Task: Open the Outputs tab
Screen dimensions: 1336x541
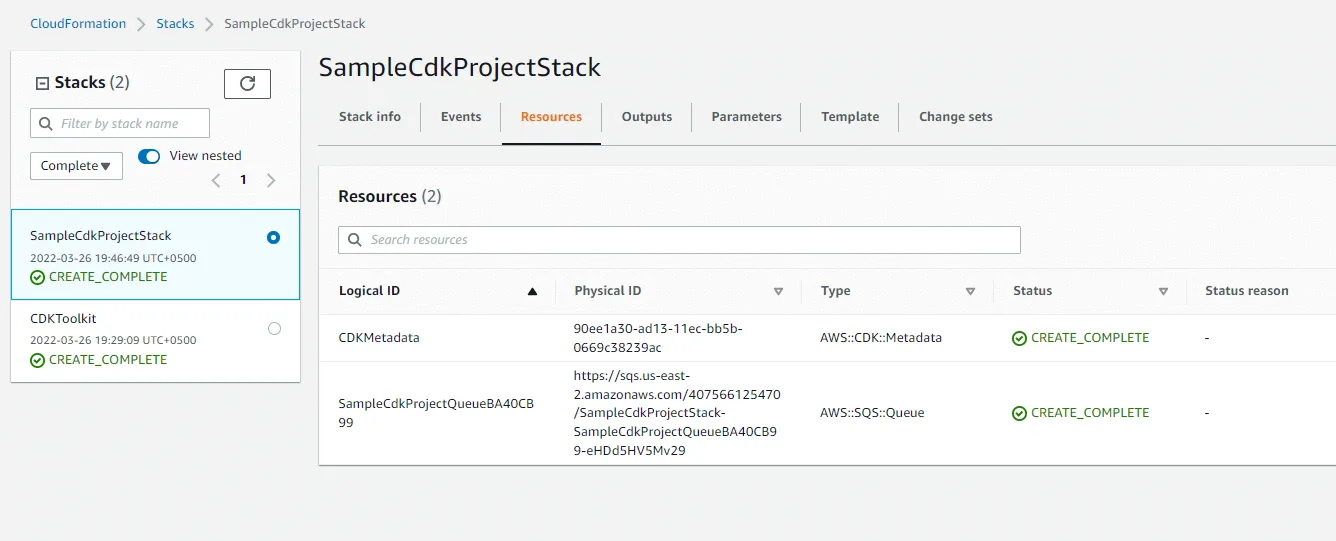Action: click(x=647, y=117)
